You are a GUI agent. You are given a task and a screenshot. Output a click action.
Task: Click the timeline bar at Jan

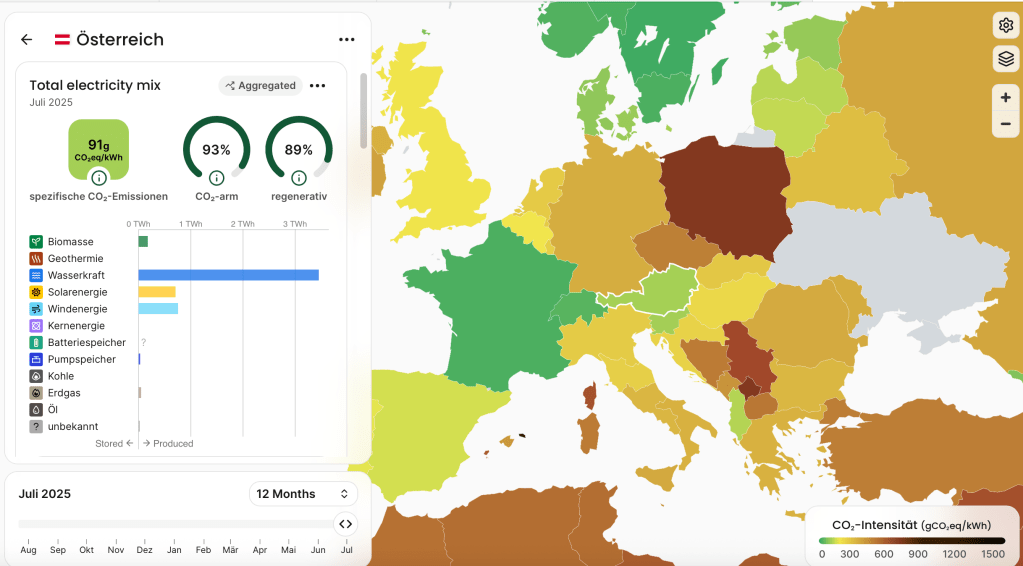(174, 524)
